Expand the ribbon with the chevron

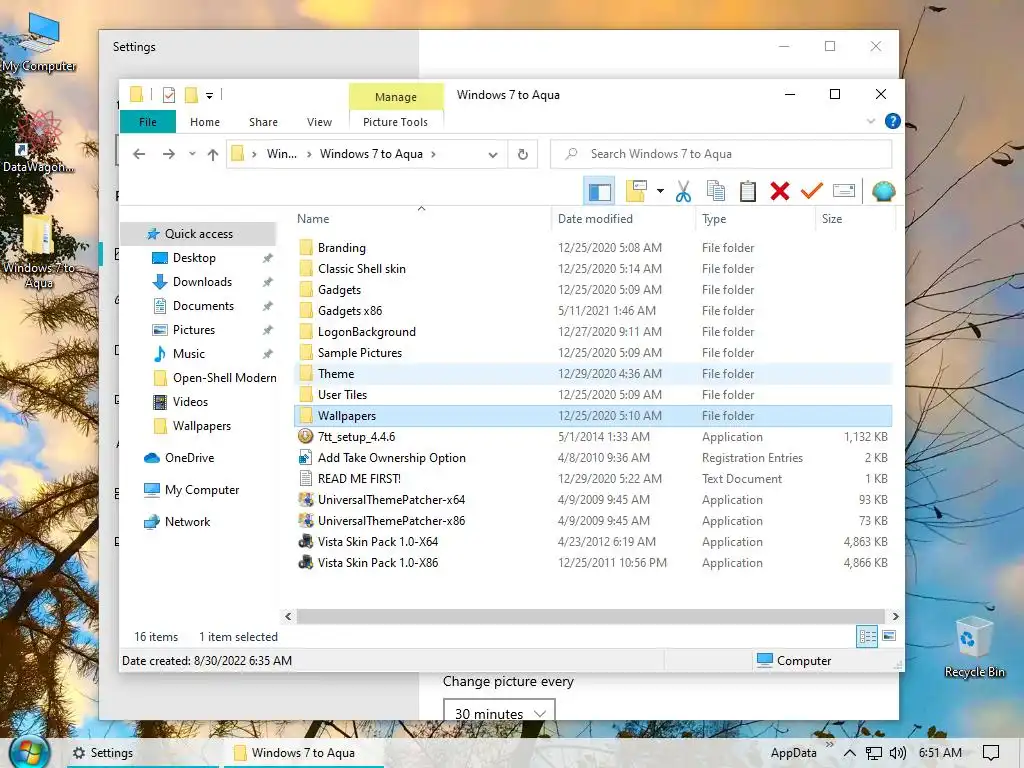(871, 121)
